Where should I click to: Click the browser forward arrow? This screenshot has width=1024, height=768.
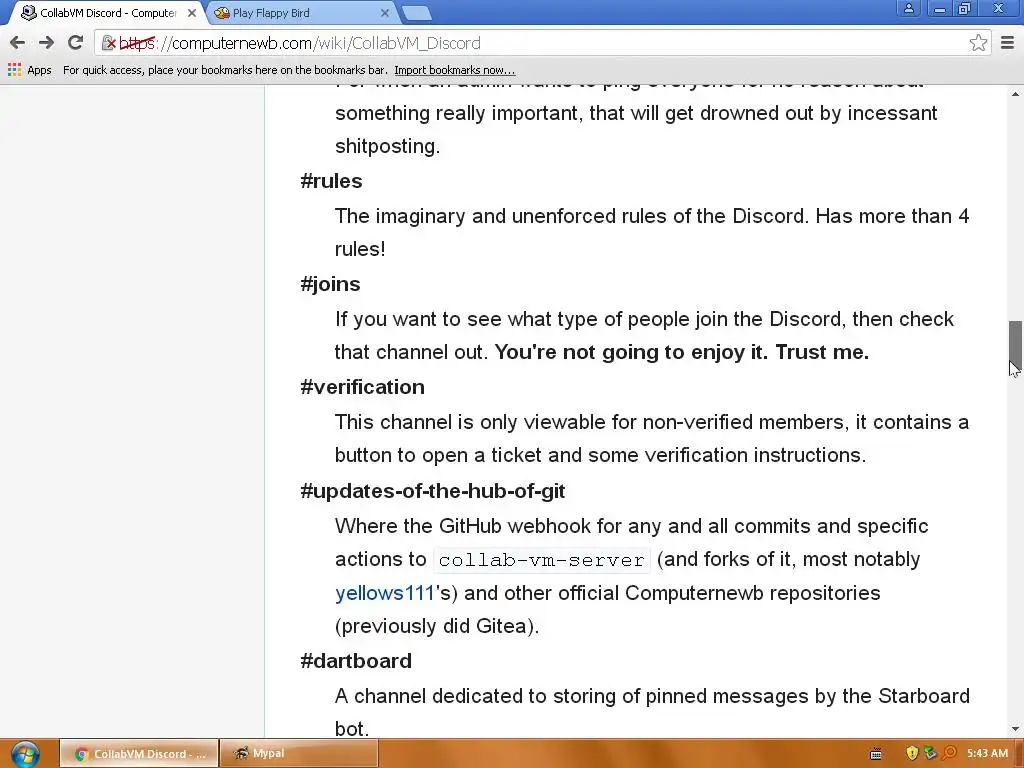(x=46, y=43)
